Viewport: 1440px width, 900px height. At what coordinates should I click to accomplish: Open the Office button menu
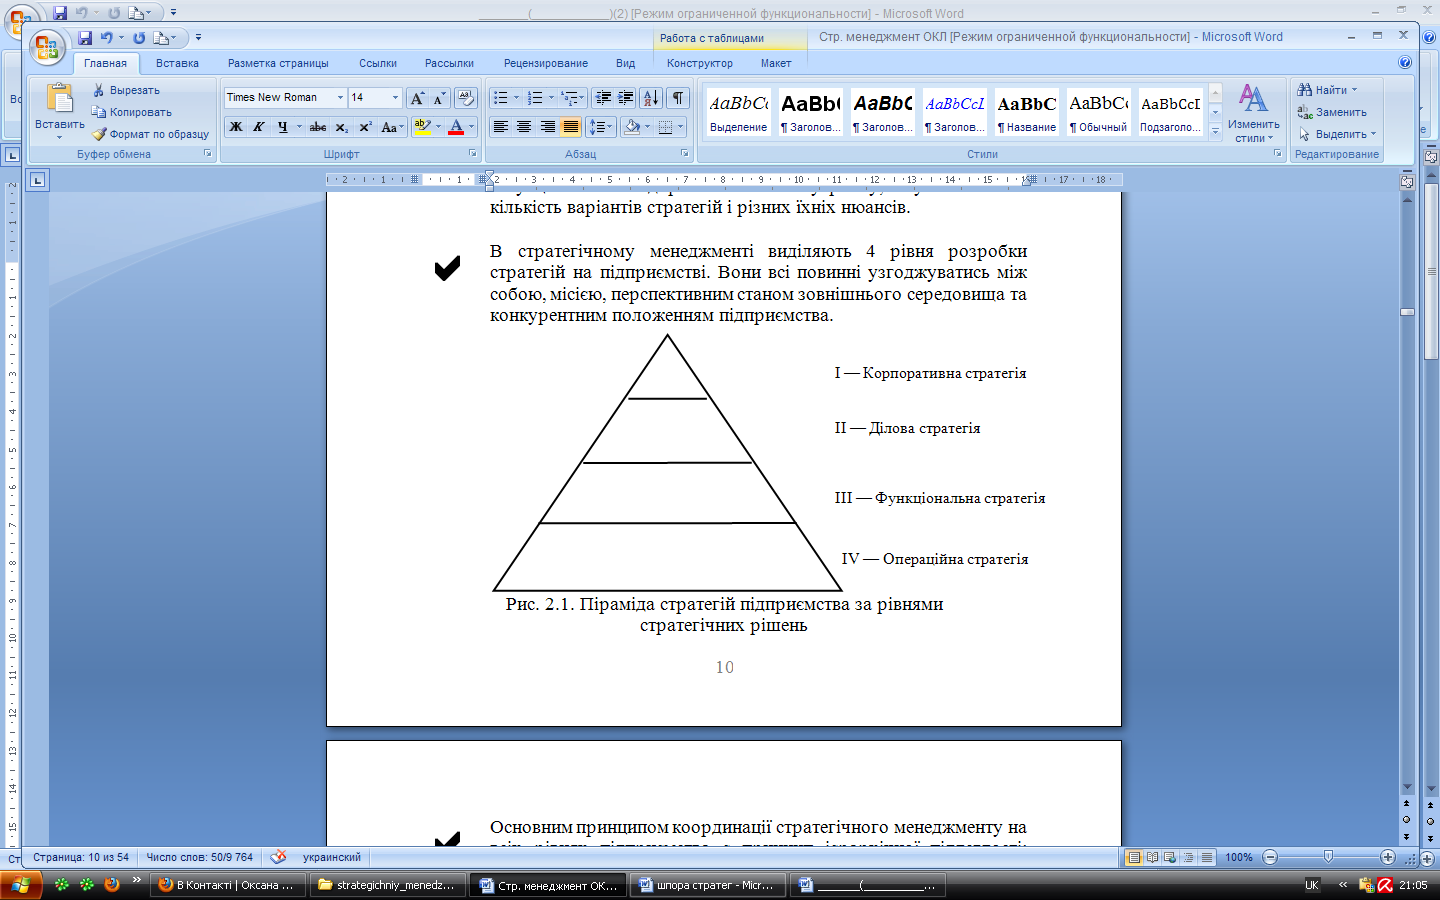[x=47, y=47]
